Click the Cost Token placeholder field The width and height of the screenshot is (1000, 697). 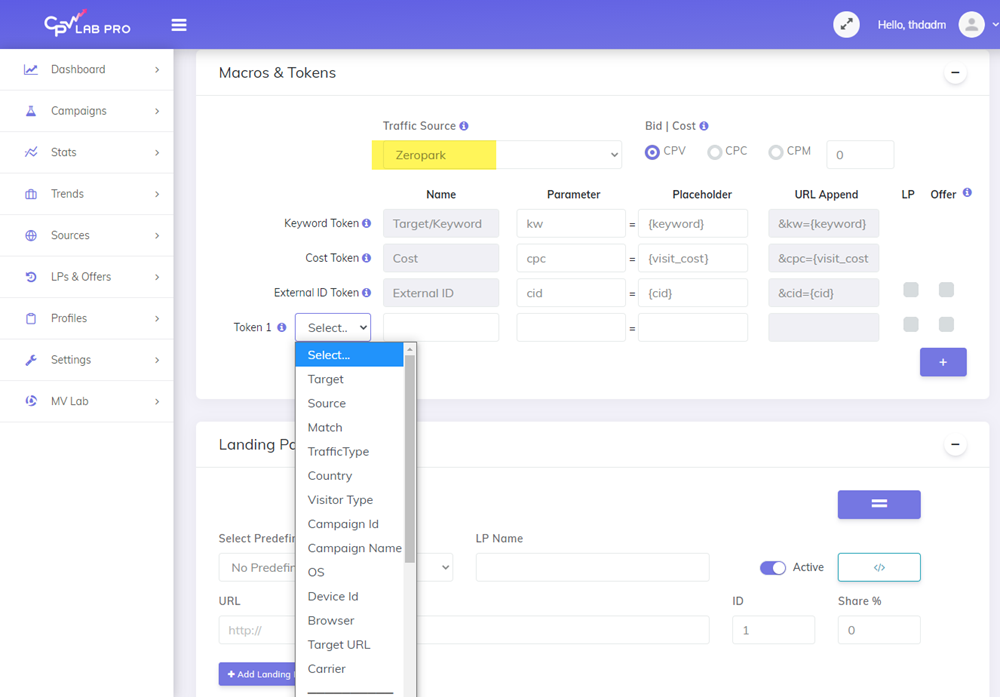(693, 258)
